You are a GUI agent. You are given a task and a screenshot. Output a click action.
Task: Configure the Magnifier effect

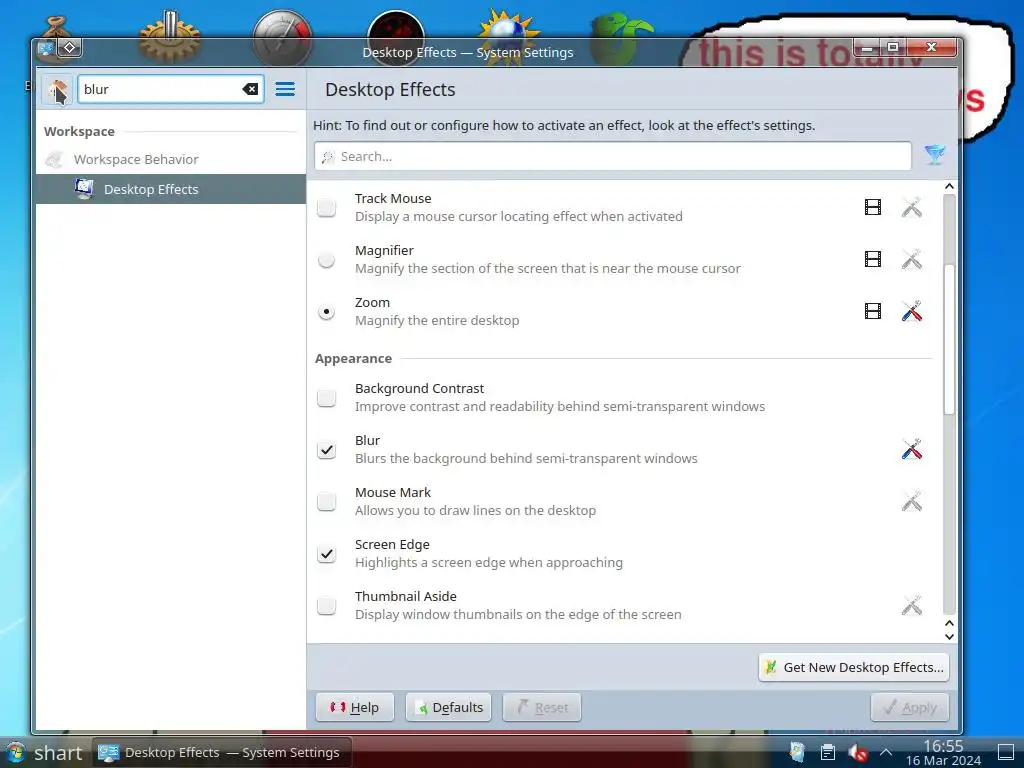pyautogui.click(x=912, y=259)
